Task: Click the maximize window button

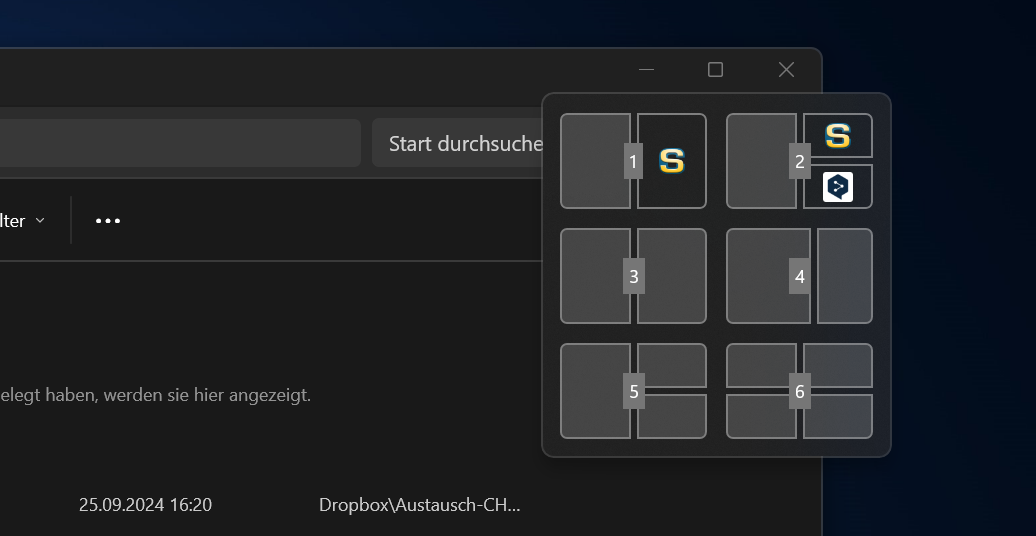Action: pos(715,69)
